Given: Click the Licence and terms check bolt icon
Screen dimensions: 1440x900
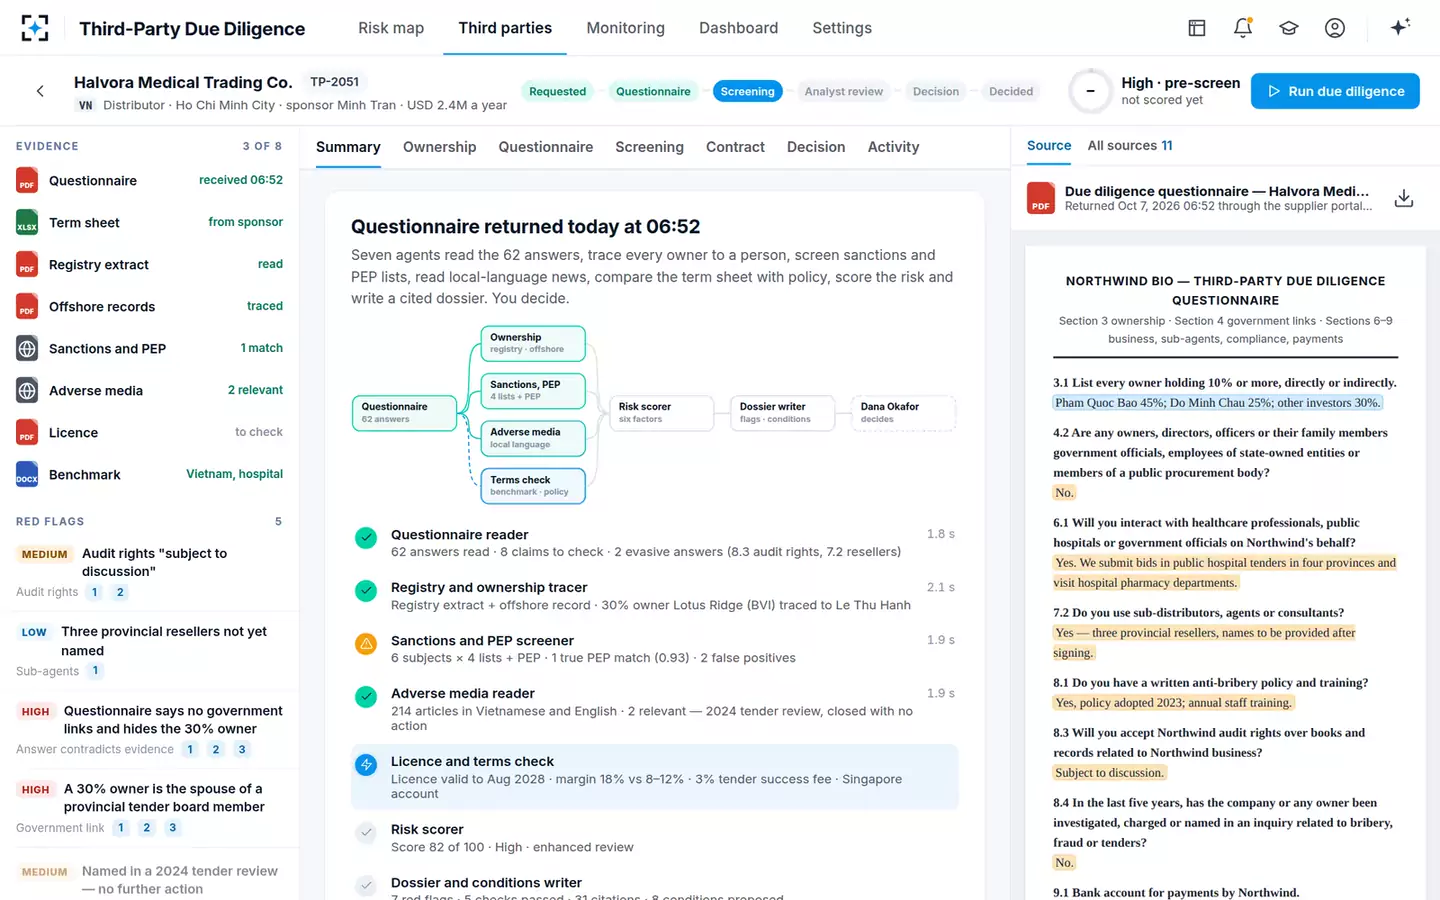Looking at the screenshot, I should (x=366, y=765).
